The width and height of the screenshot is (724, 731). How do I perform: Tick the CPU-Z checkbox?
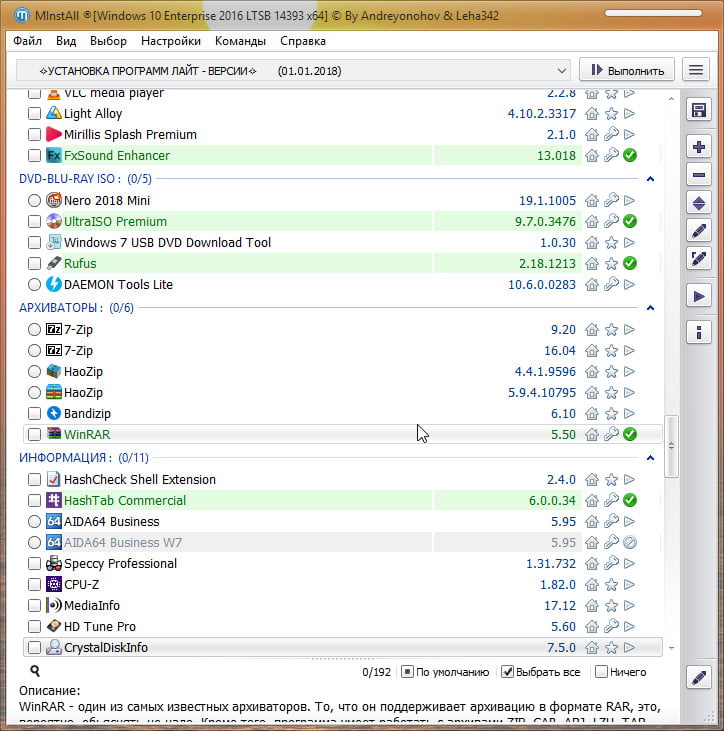[35, 584]
